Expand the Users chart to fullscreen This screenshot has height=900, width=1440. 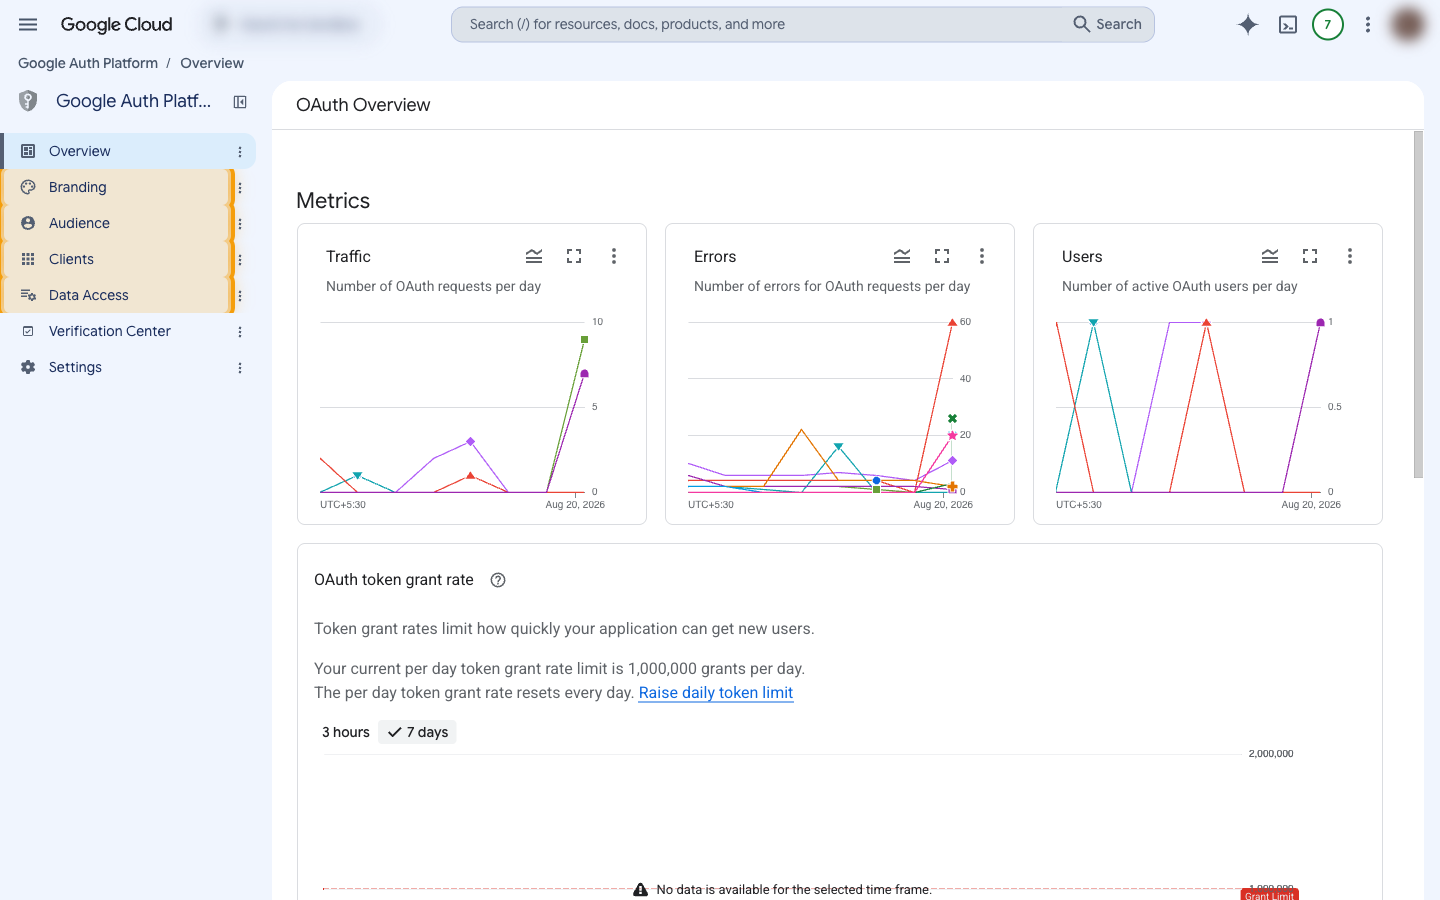[1310, 256]
